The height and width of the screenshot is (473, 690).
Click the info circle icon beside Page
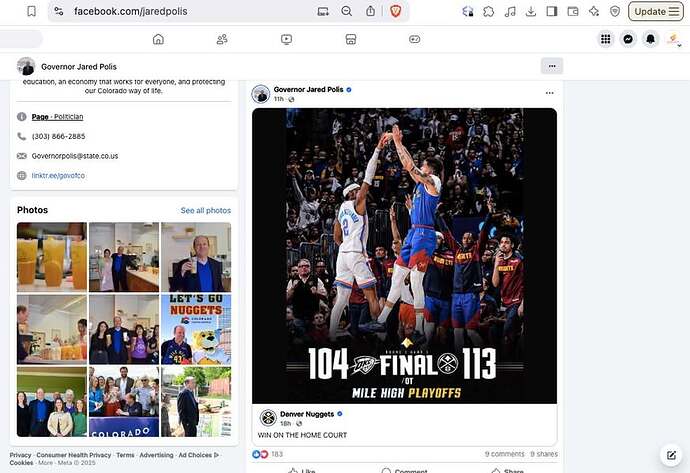(x=22, y=117)
